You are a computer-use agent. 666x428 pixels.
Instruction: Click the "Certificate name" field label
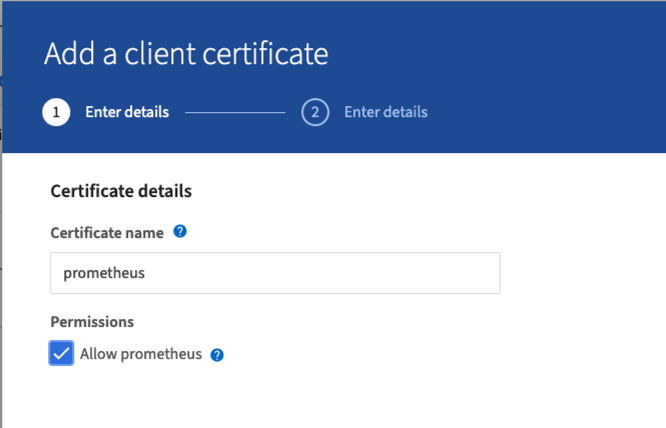point(107,233)
